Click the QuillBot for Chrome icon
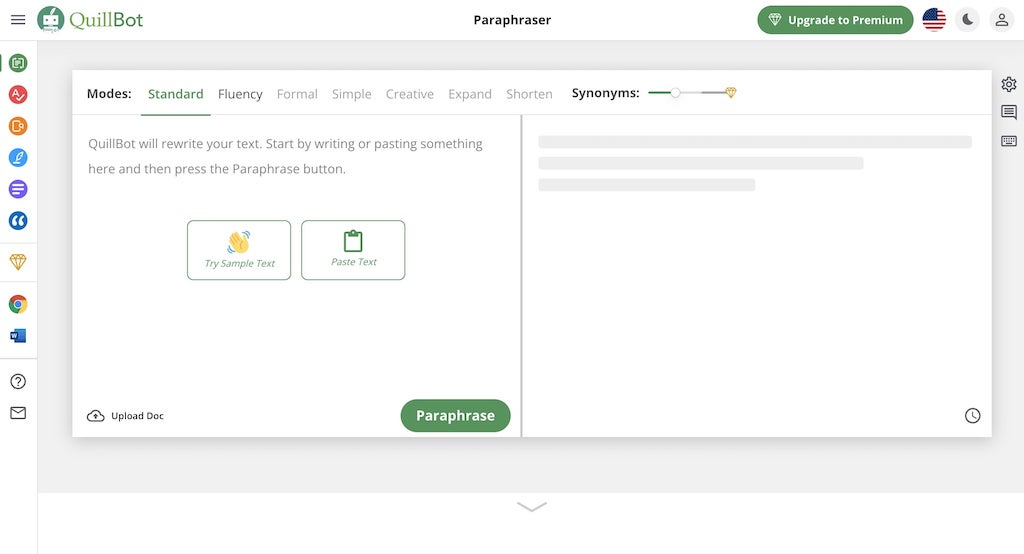This screenshot has width=1024, height=554. 18,304
